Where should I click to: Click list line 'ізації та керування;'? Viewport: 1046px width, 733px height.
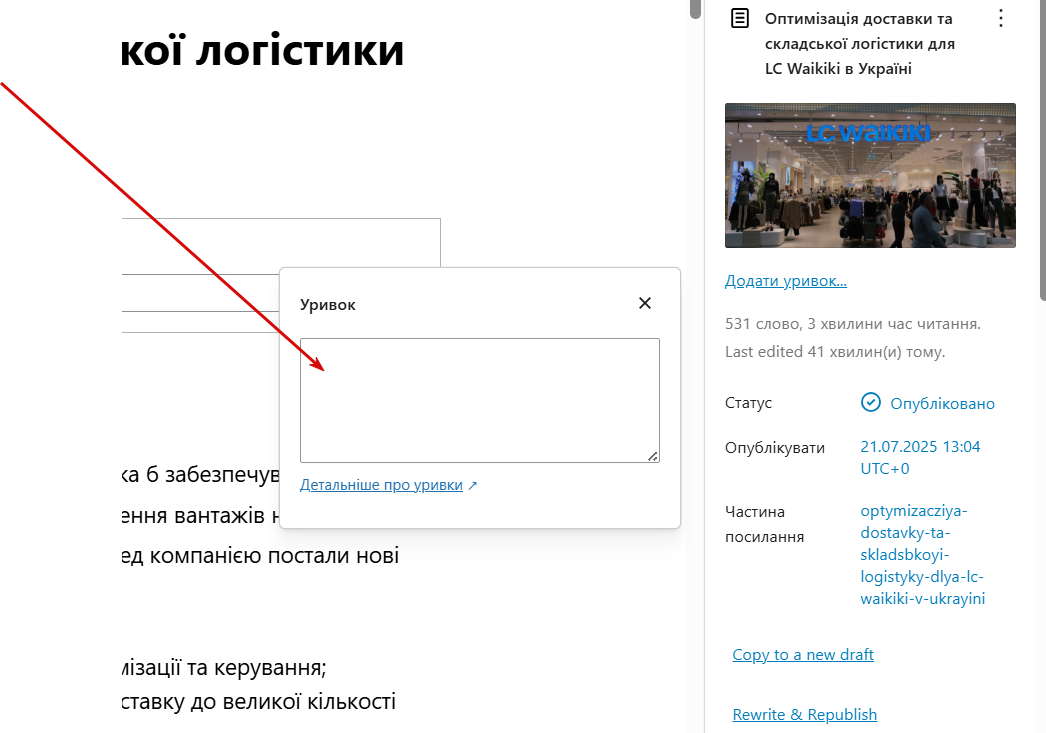224,667
